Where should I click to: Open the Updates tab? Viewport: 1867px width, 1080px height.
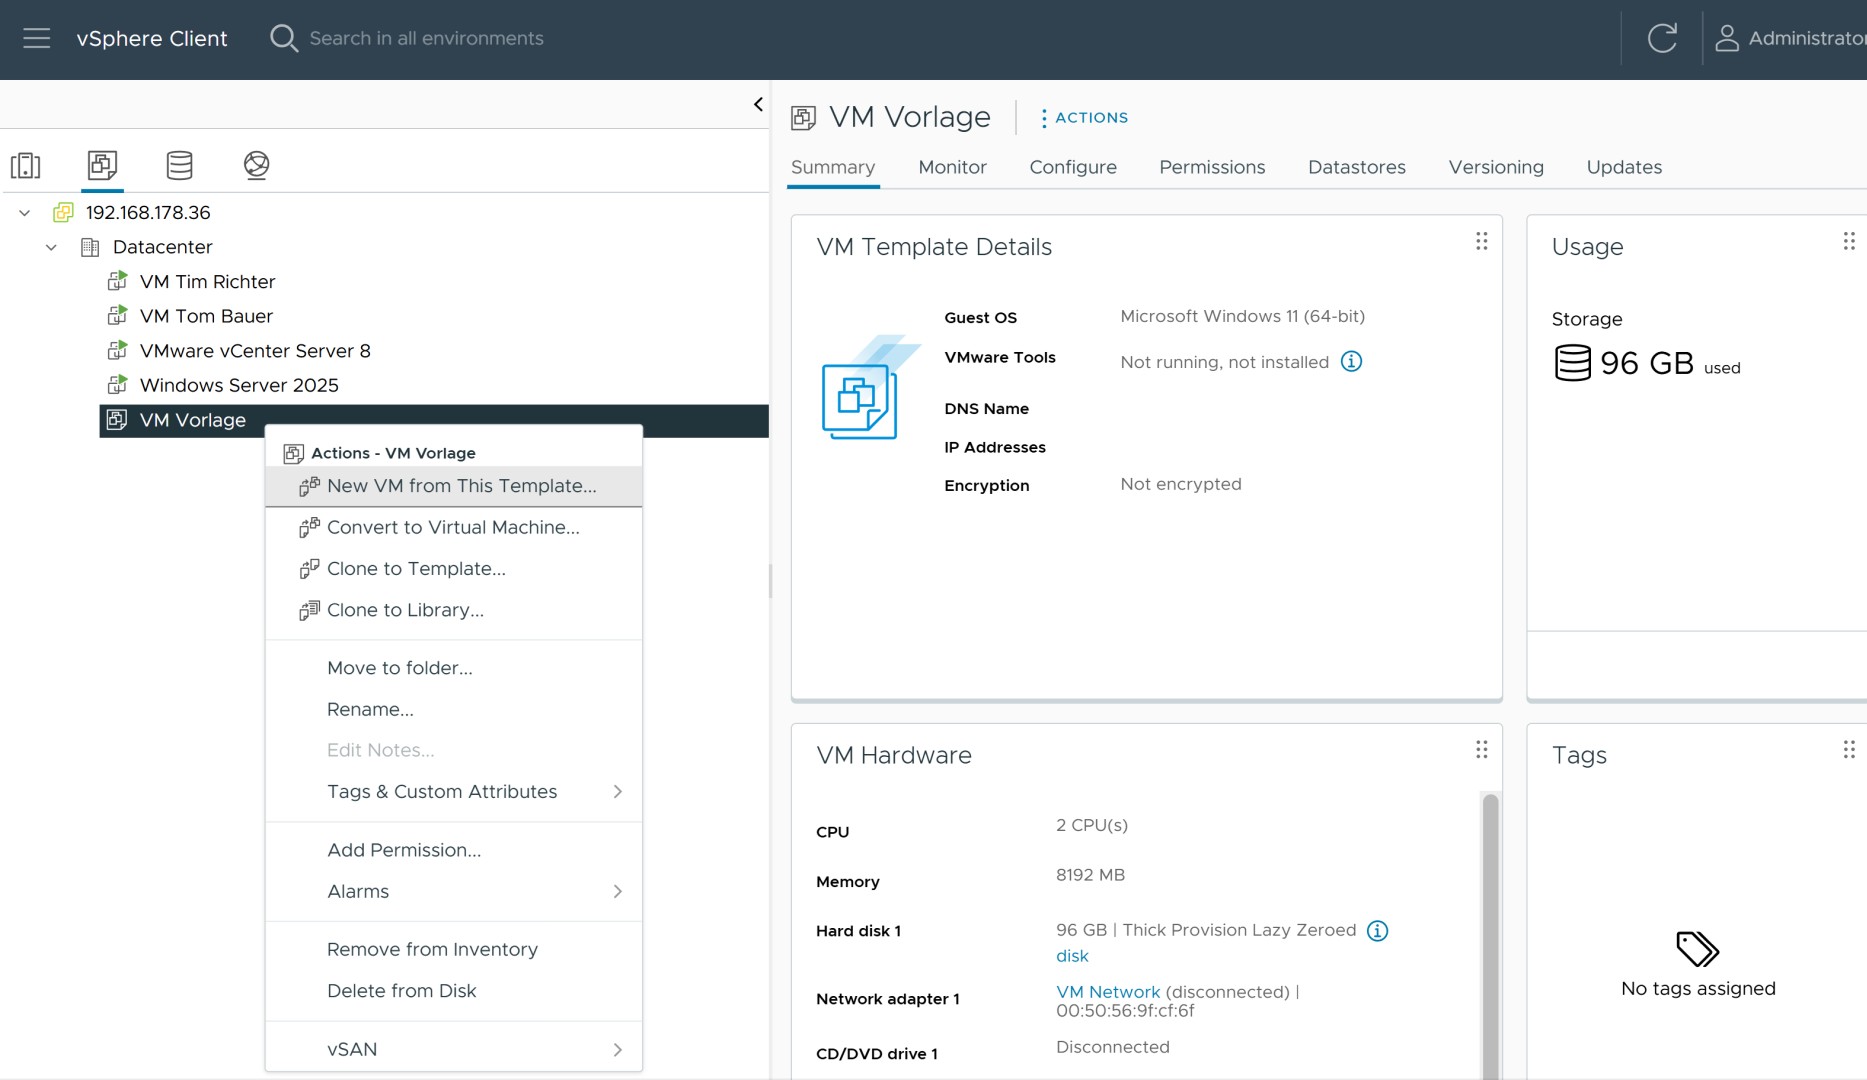point(1624,167)
